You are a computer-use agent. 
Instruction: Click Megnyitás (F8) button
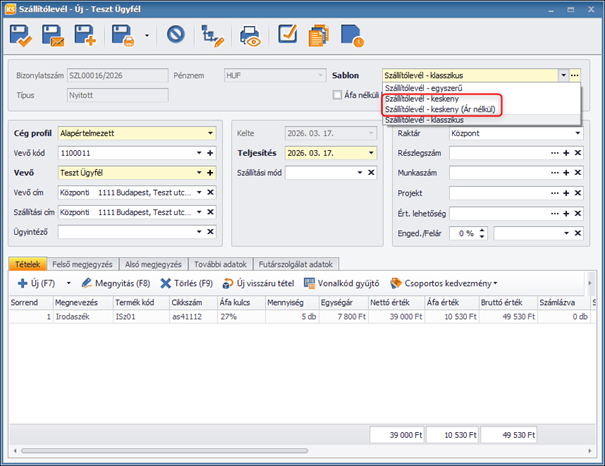point(116,283)
